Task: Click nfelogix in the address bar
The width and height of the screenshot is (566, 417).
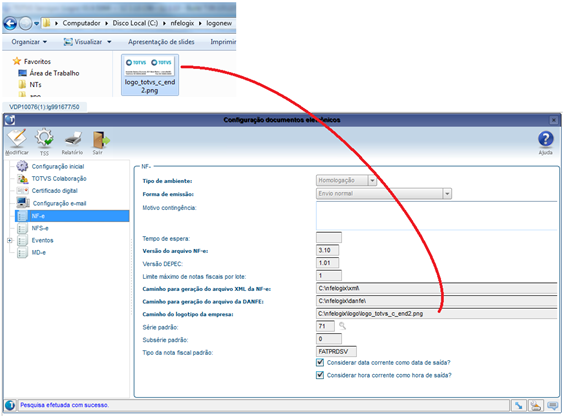Action: 182,23
